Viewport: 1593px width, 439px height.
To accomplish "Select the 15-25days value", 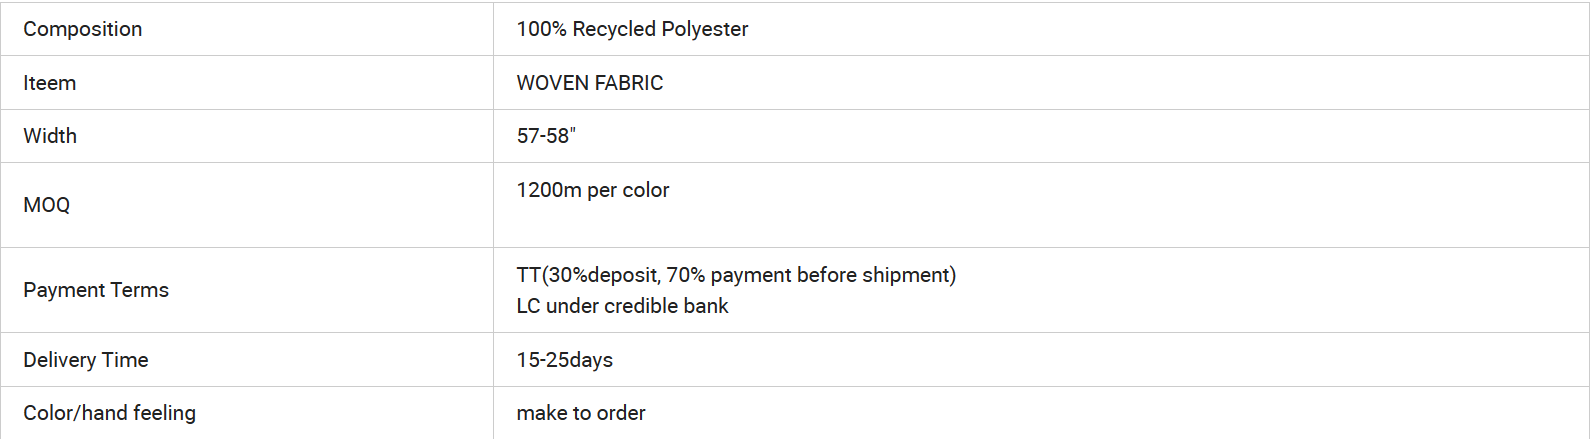I will click(x=565, y=360).
